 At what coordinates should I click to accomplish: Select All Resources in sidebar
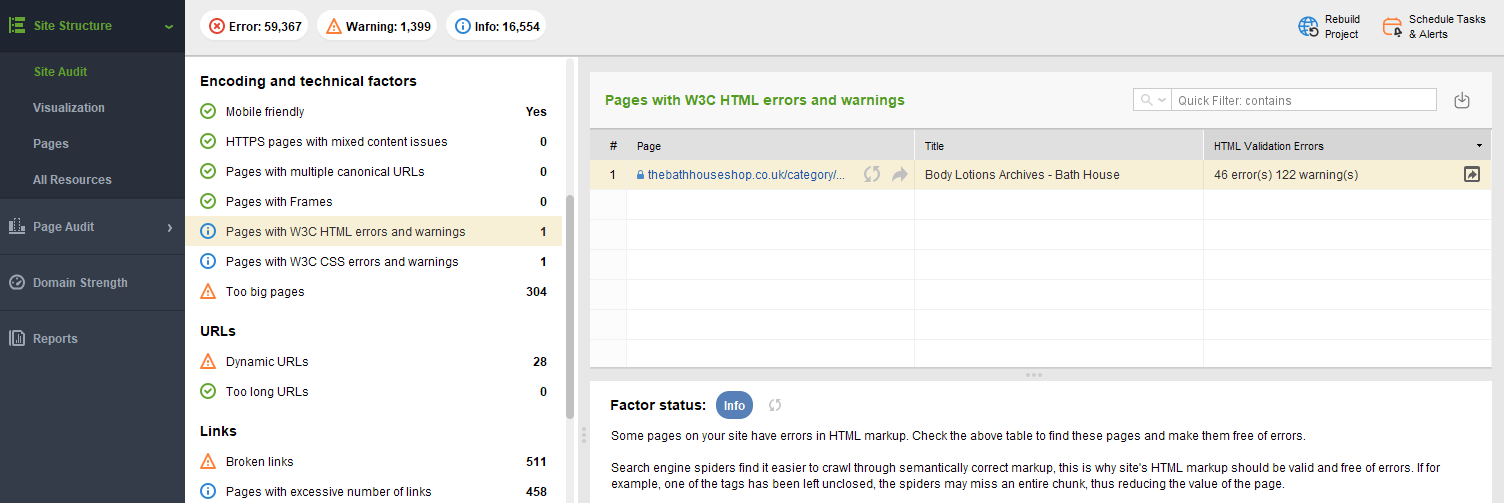click(72, 180)
